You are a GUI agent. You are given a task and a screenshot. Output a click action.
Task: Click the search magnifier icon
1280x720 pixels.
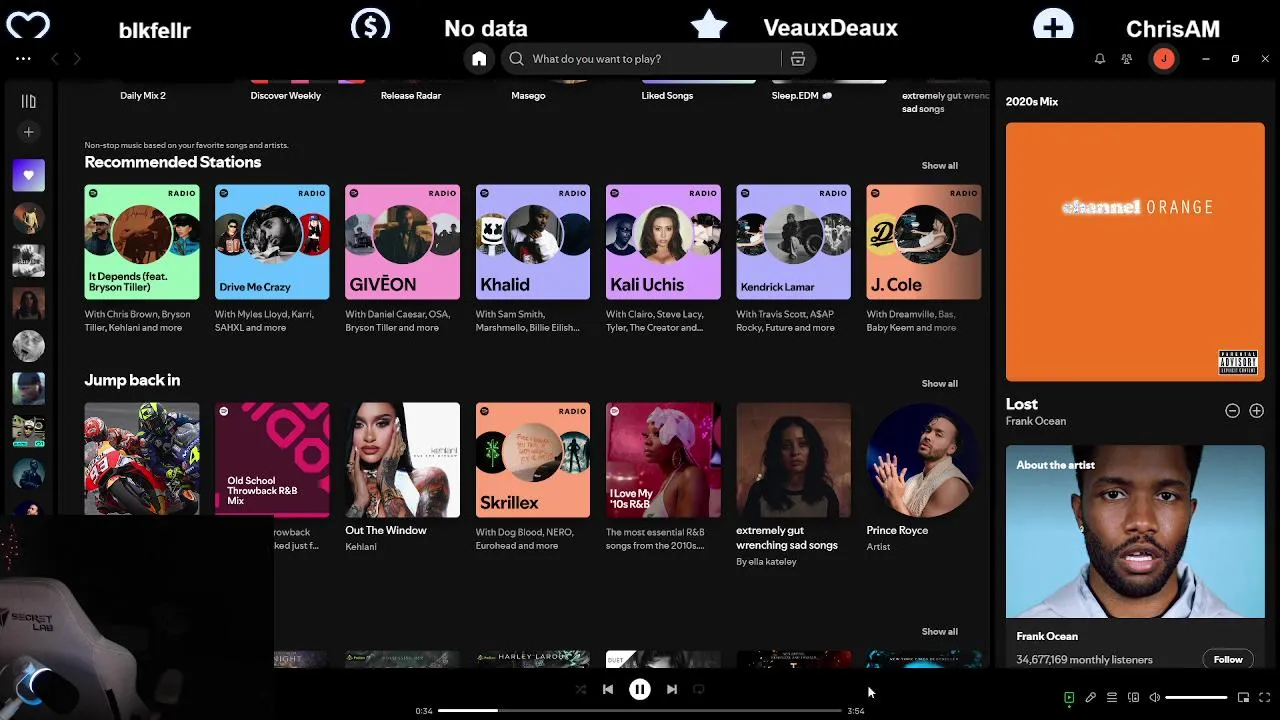[516, 59]
